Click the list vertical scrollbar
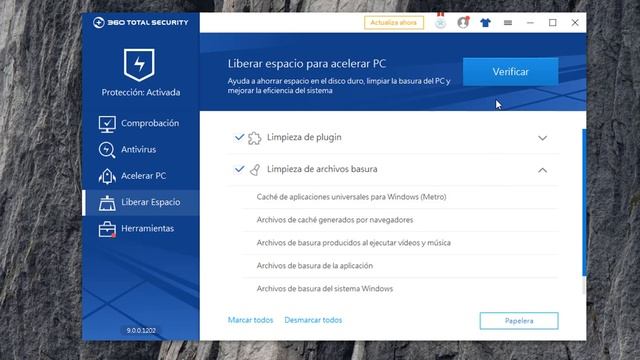 [x=584, y=202]
